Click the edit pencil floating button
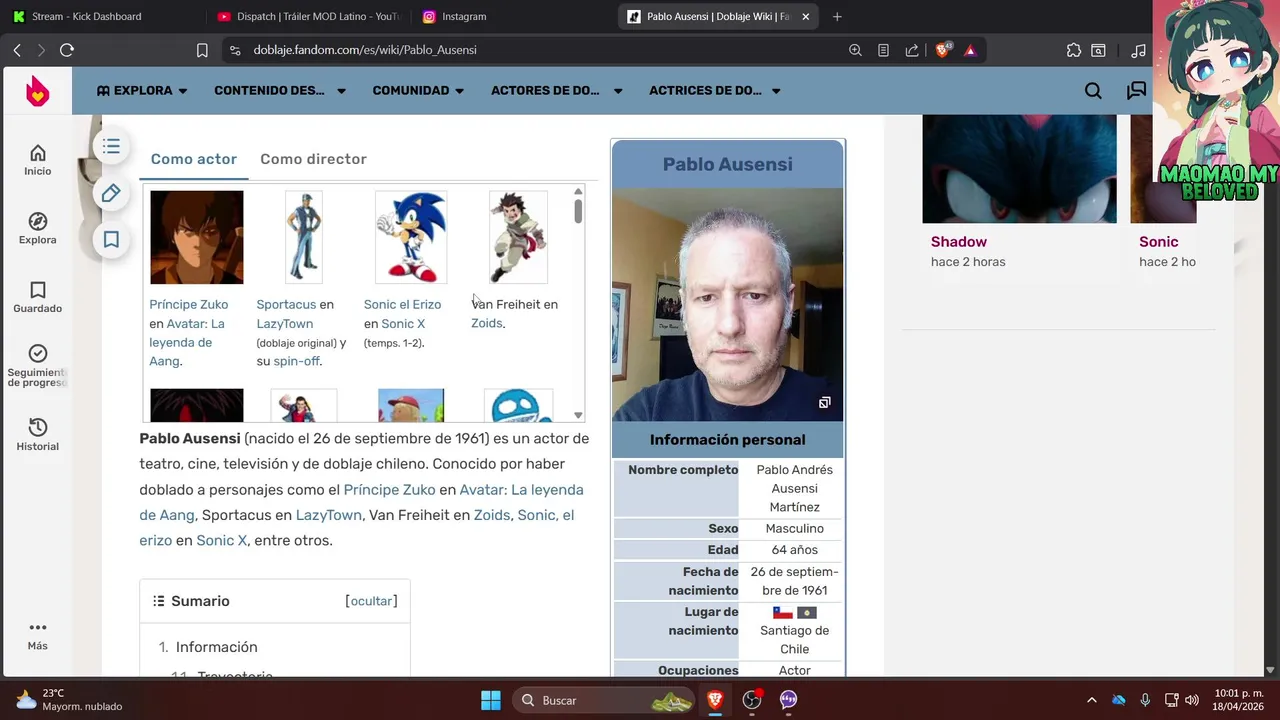The width and height of the screenshot is (1280, 720). [111, 193]
